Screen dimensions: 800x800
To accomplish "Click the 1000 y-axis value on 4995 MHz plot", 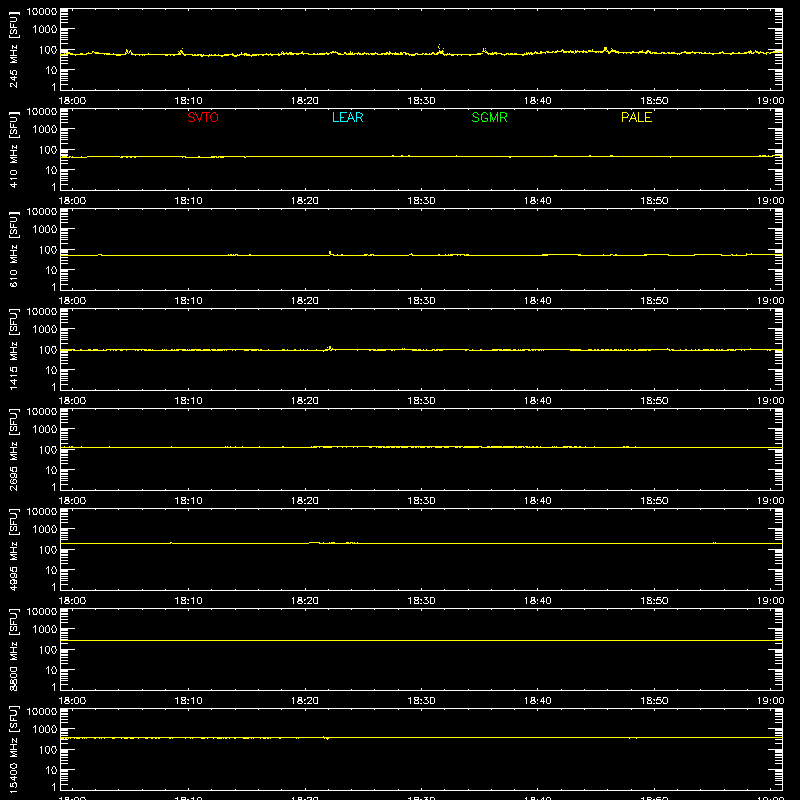I will tap(45, 530).
